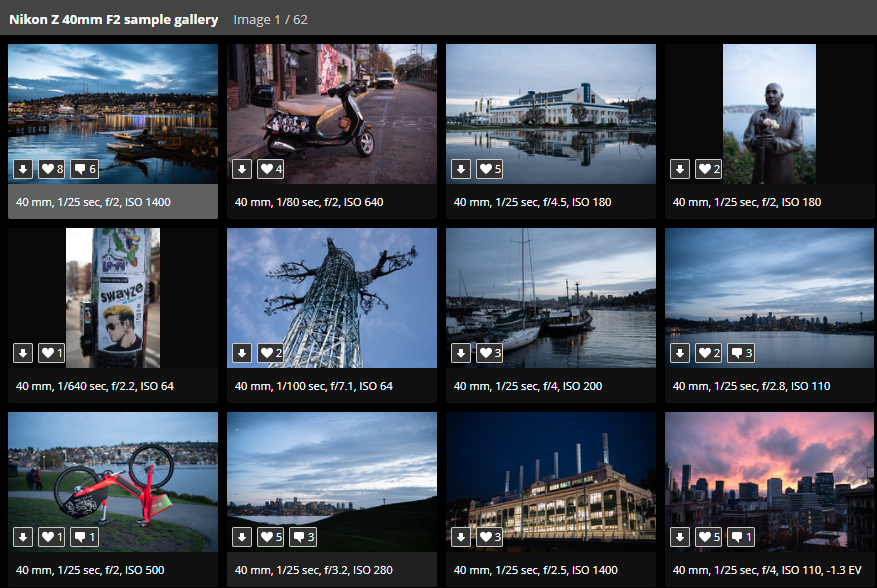This screenshot has height=588, width=877.
Task: Click the Image 1 / 62 counter
Action: [x=270, y=20]
